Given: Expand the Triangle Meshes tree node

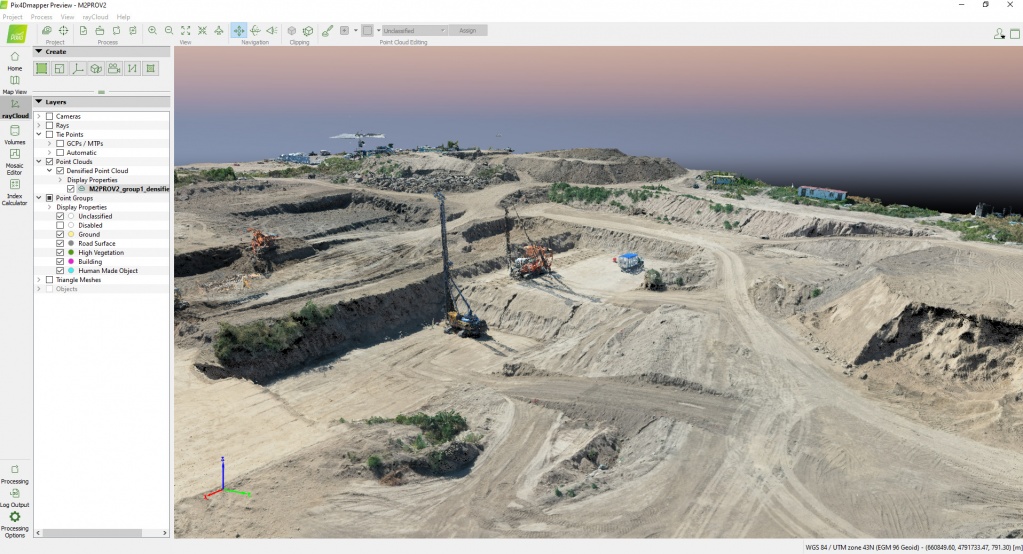Looking at the screenshot, I should click(39, 280).
